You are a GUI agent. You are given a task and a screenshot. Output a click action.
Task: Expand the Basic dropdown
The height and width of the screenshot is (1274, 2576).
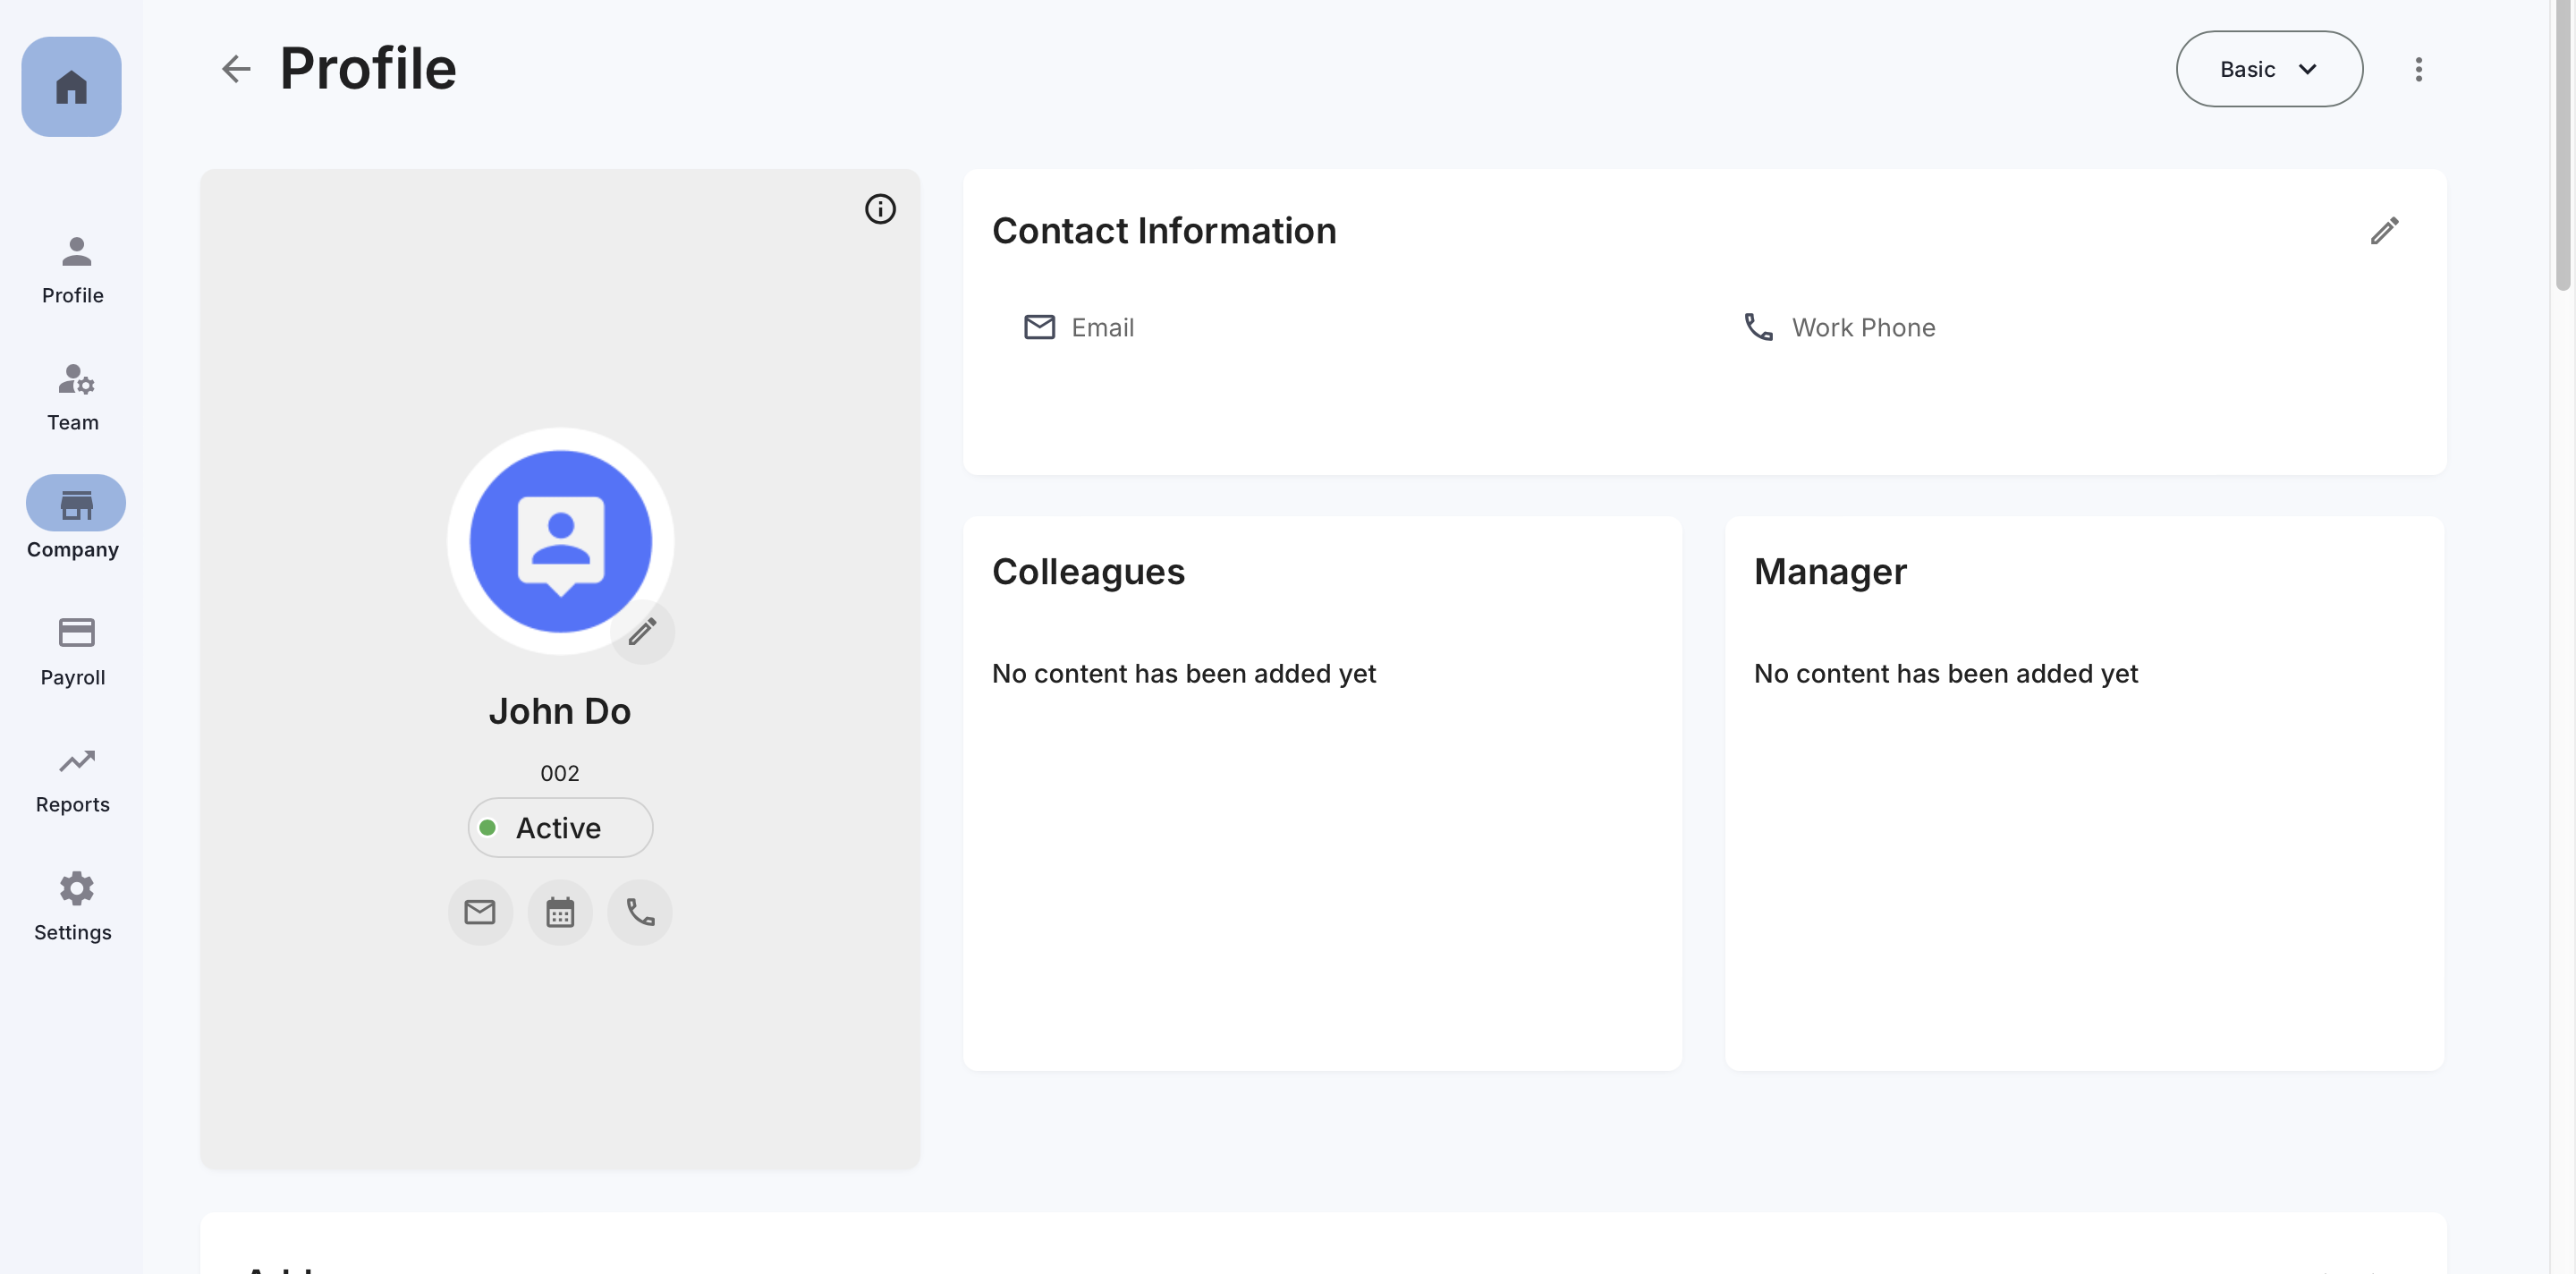coord(2269,69)
